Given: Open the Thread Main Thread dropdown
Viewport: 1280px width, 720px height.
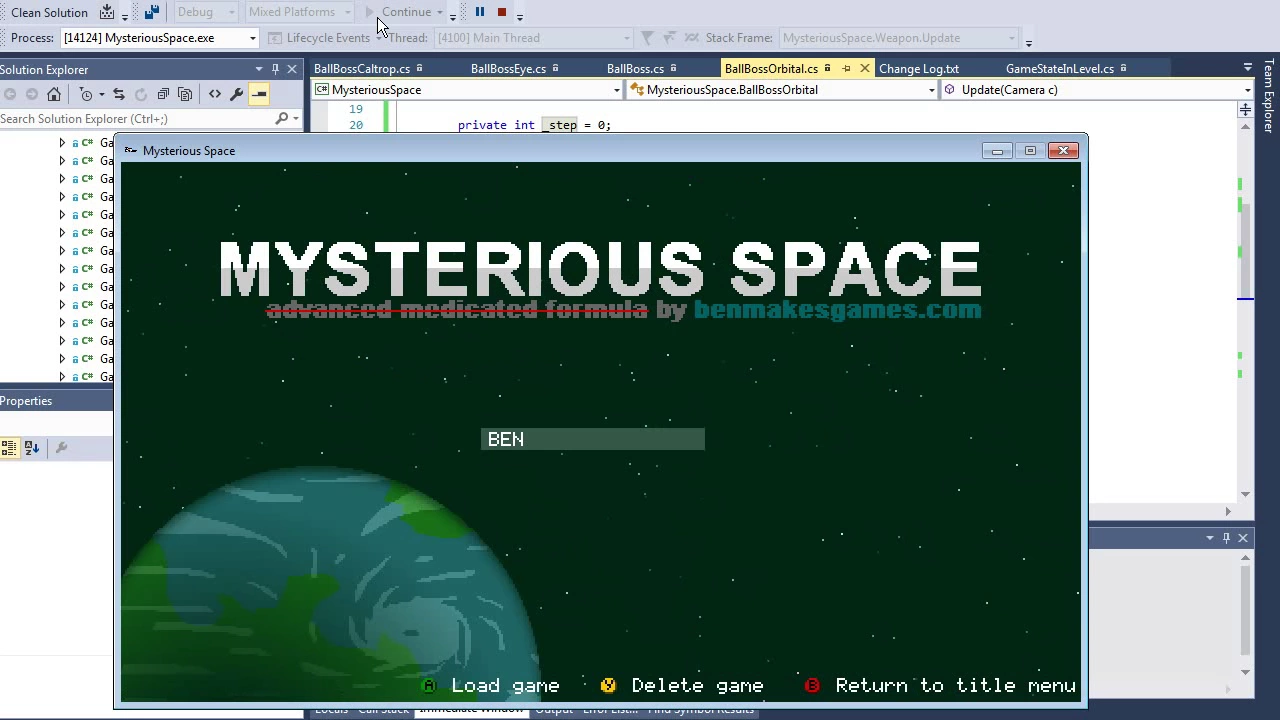Looking at the screenshot, I should pos(532,38).
